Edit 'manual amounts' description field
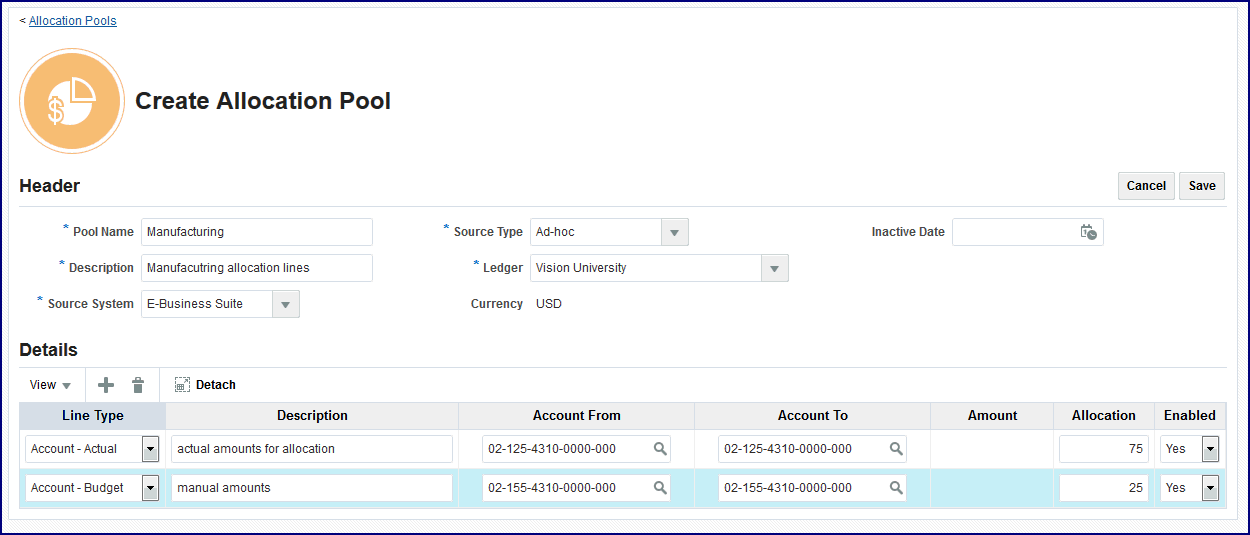Image resolution: width=1250 pixels, height=535 pixels. [312, 488]
